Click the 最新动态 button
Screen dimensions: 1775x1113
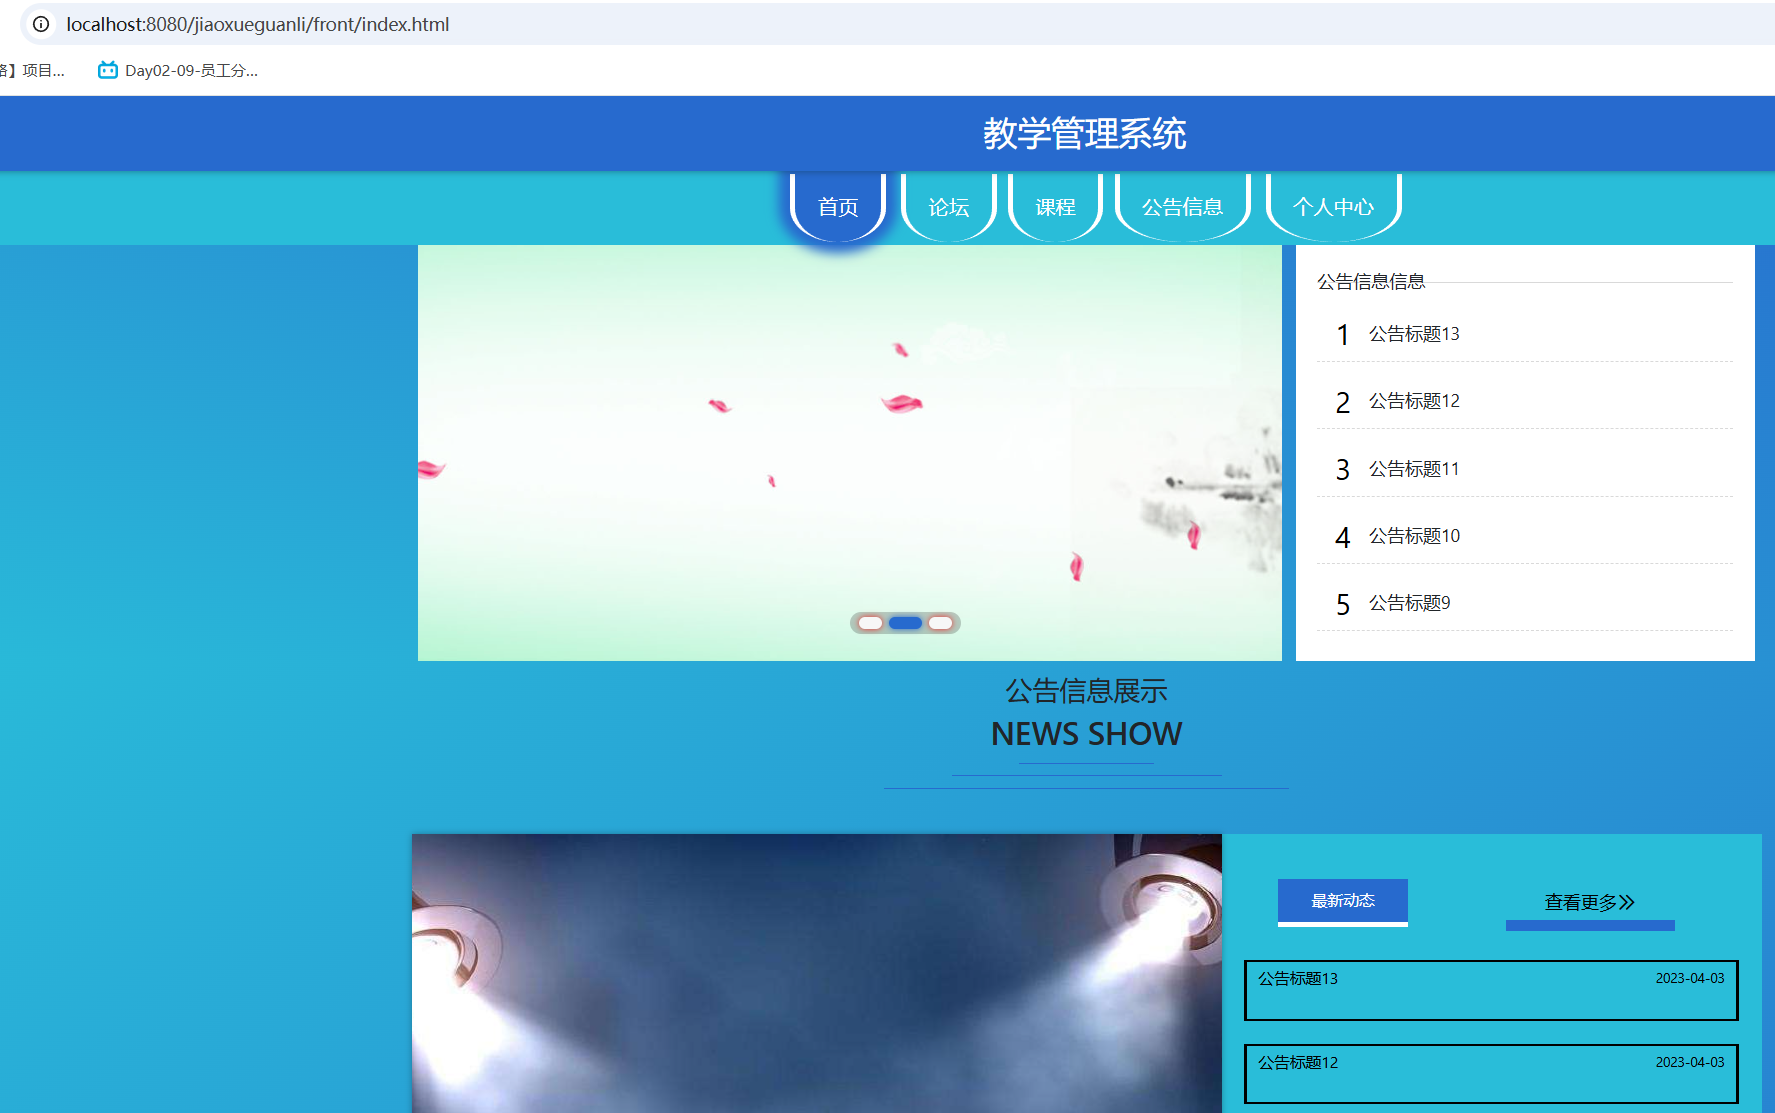coord(1343,901)
